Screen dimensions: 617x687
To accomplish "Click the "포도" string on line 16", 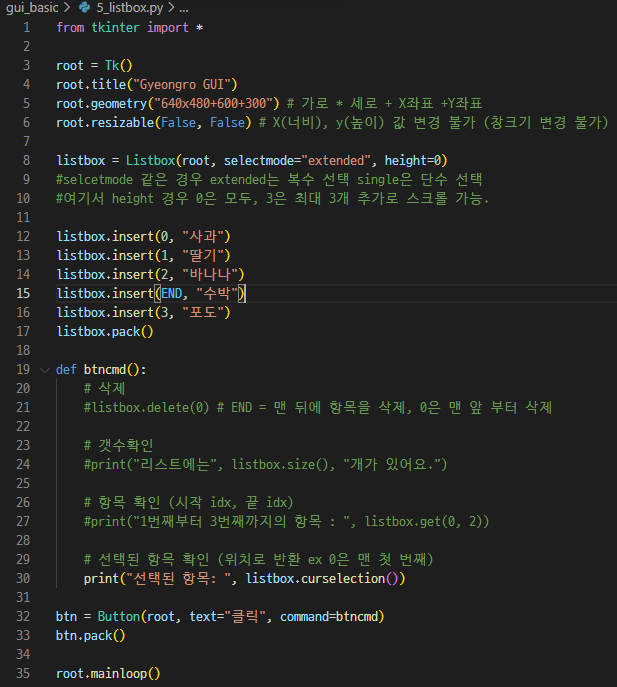I will tap(203, 312).
